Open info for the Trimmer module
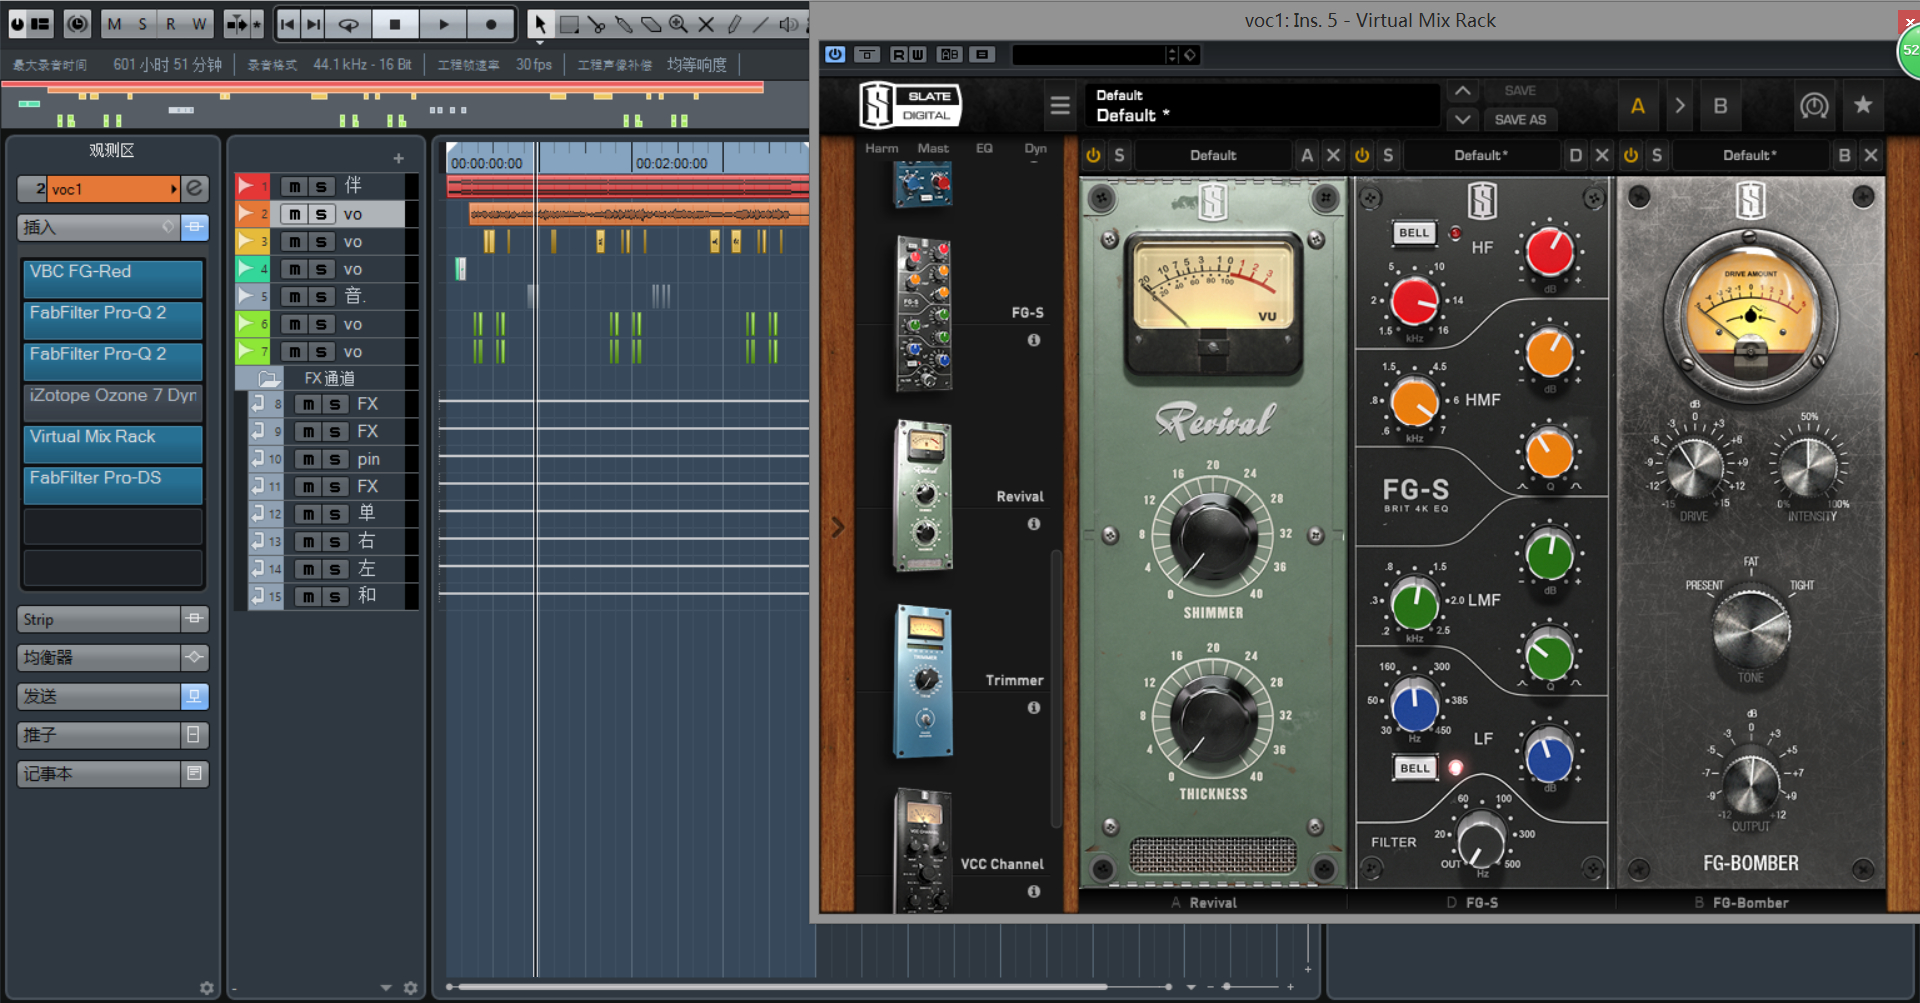This screenshot has height=1003, width=1920. click(x=1034, y=708)
